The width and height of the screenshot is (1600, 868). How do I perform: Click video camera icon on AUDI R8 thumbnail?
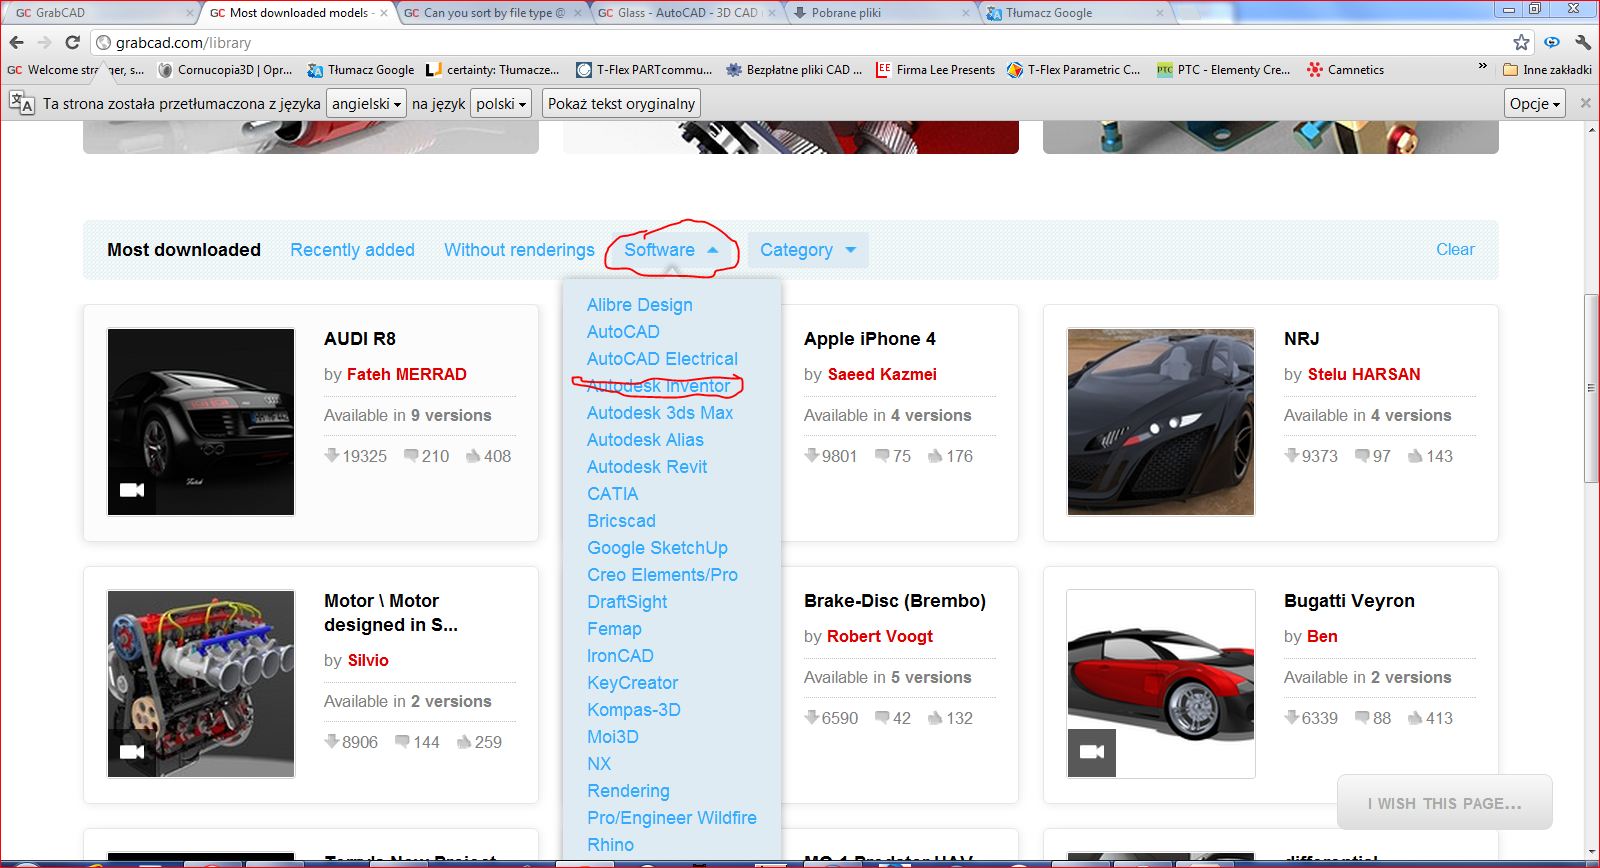coord(132,490)
